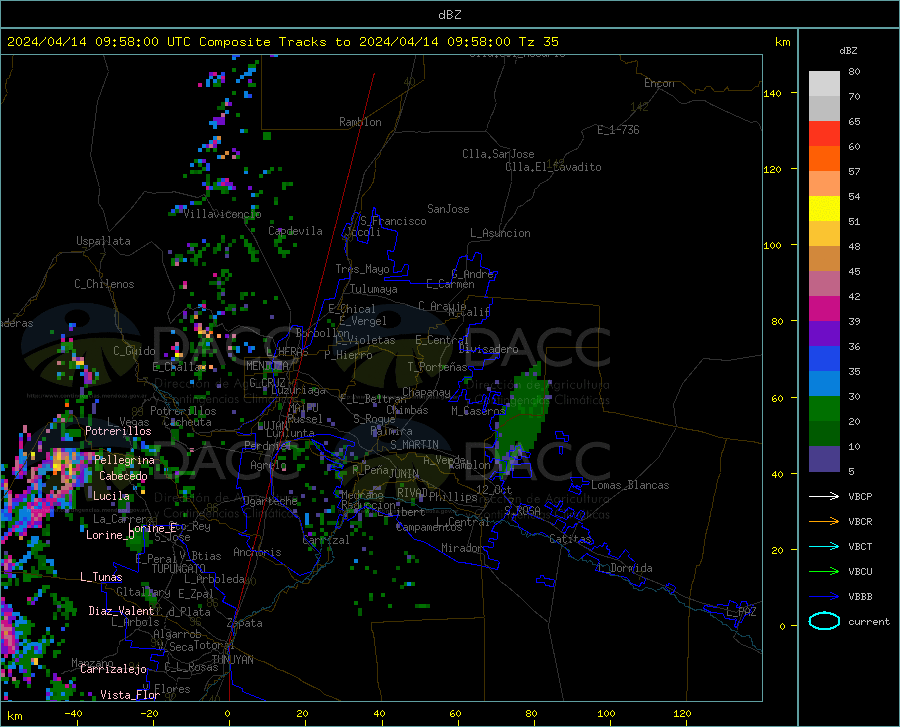
Task: Click the orange VBCR arrow in legend
Action: (824, 522)
